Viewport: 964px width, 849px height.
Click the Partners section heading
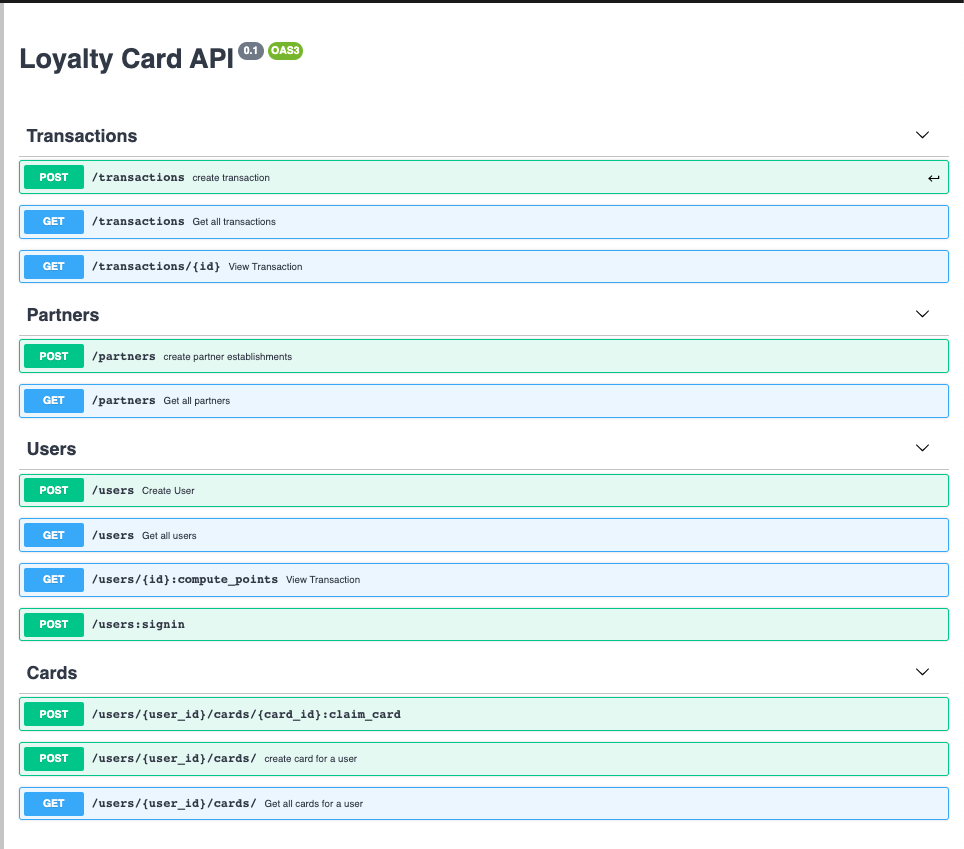click(x=63, y=315)
